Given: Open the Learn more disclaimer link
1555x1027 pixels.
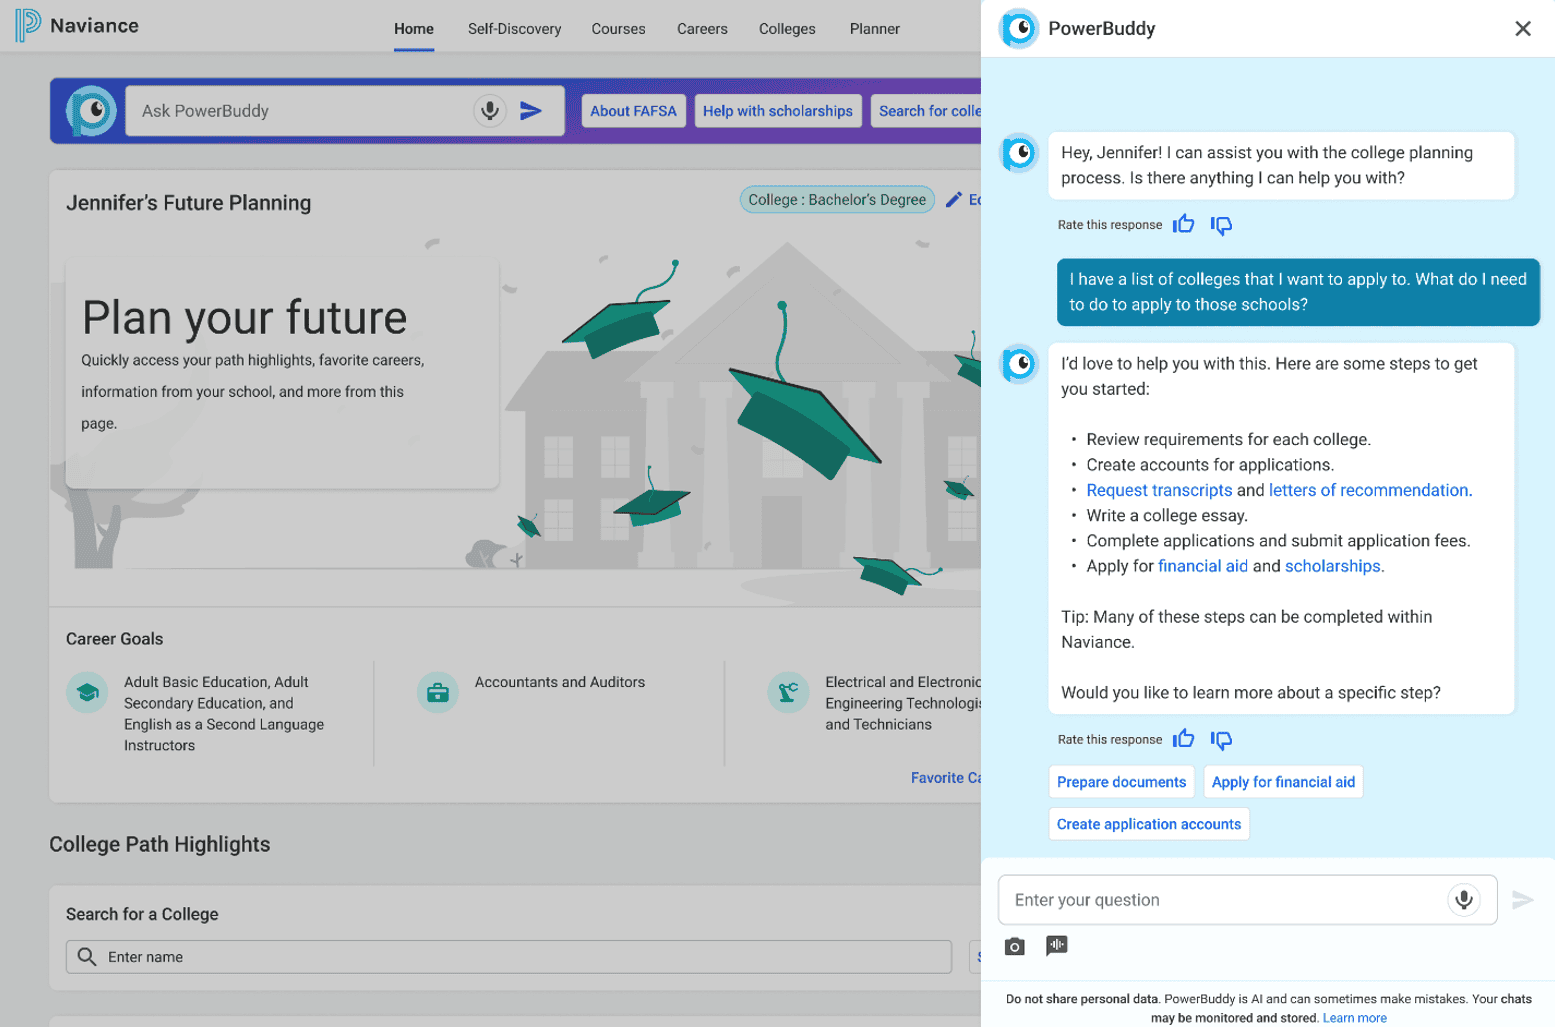Looking at the screenshot, I should (x=1354, y=1018).
